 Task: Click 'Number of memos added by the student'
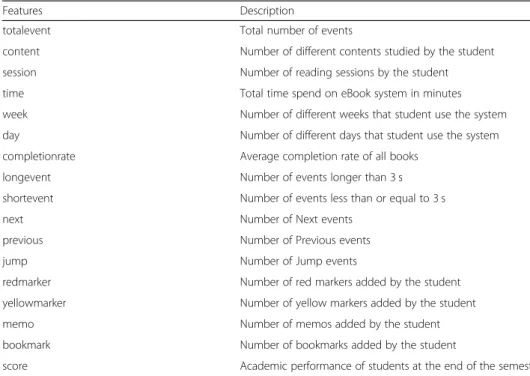click(x=340, y=324)
